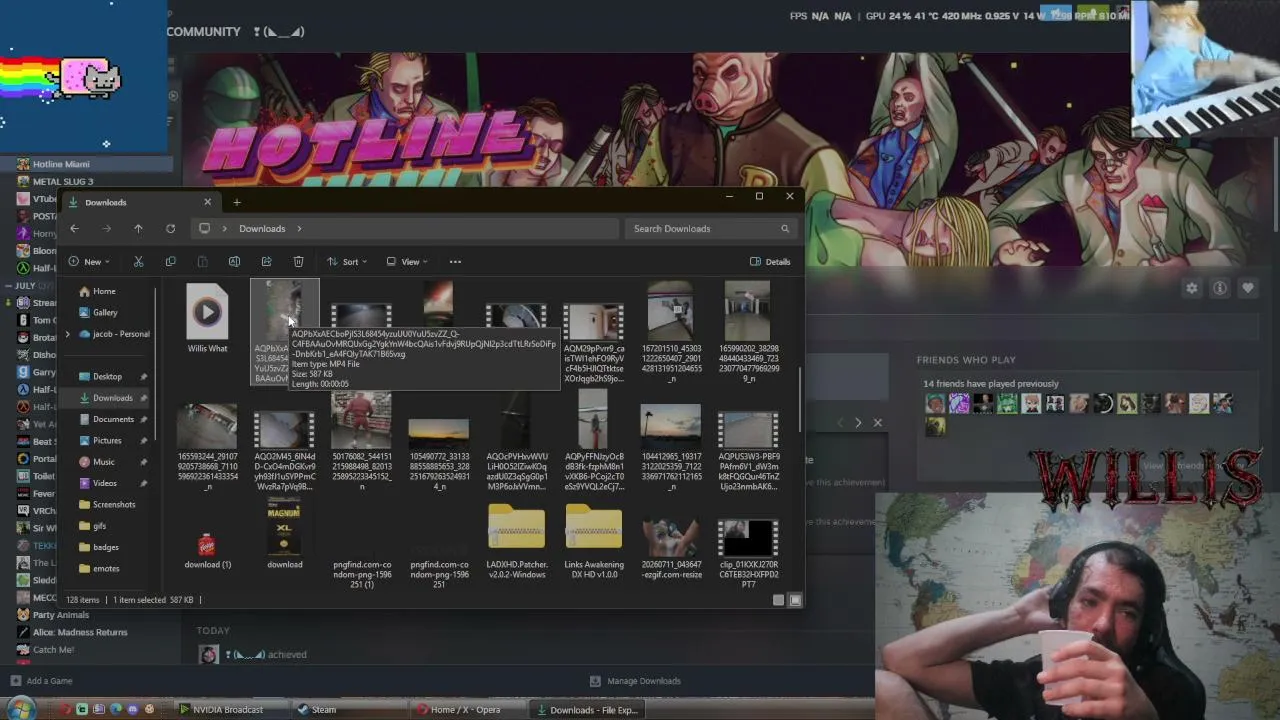Open a new File Explorer tab
Image resolution: width=1280 pixels, height=720 pixels.
tap(237, 203)
